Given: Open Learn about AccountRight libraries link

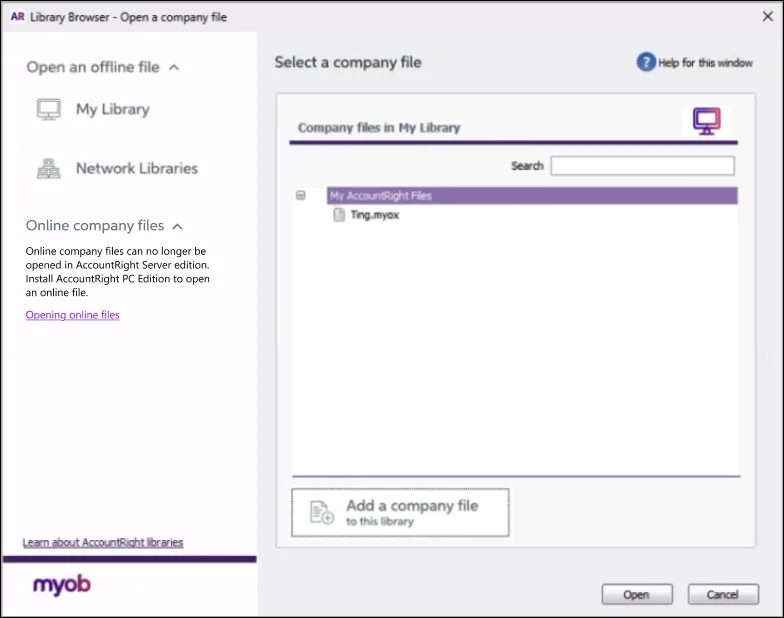Looking at the screenshot, I should [x=102, y=542].
